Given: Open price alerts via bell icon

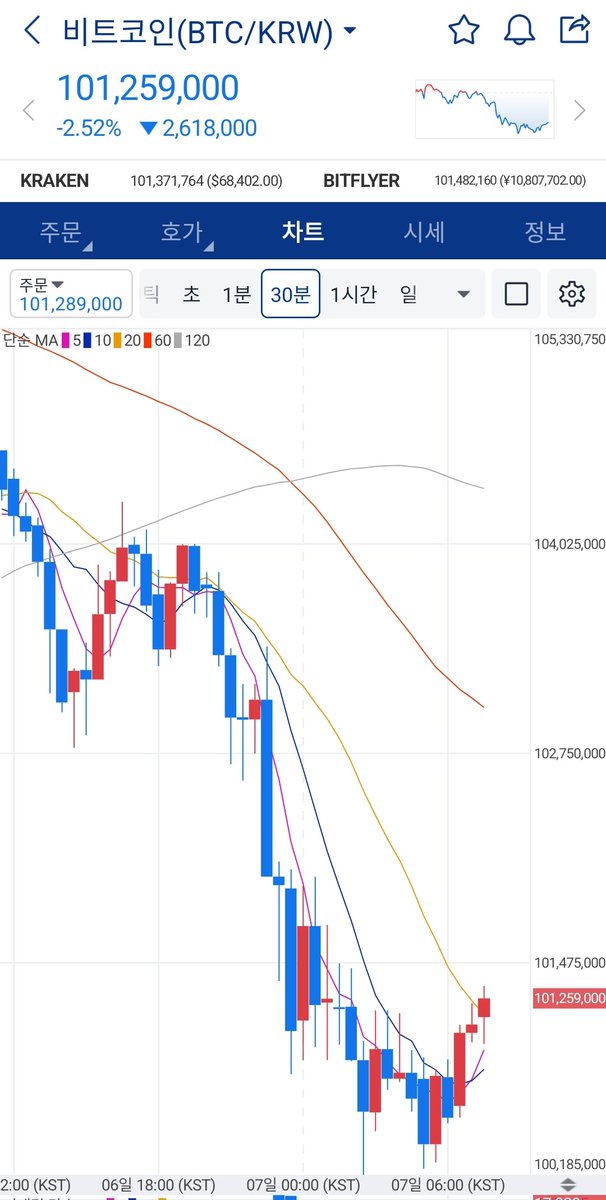Looking at the screenshot, I should 519,31.
